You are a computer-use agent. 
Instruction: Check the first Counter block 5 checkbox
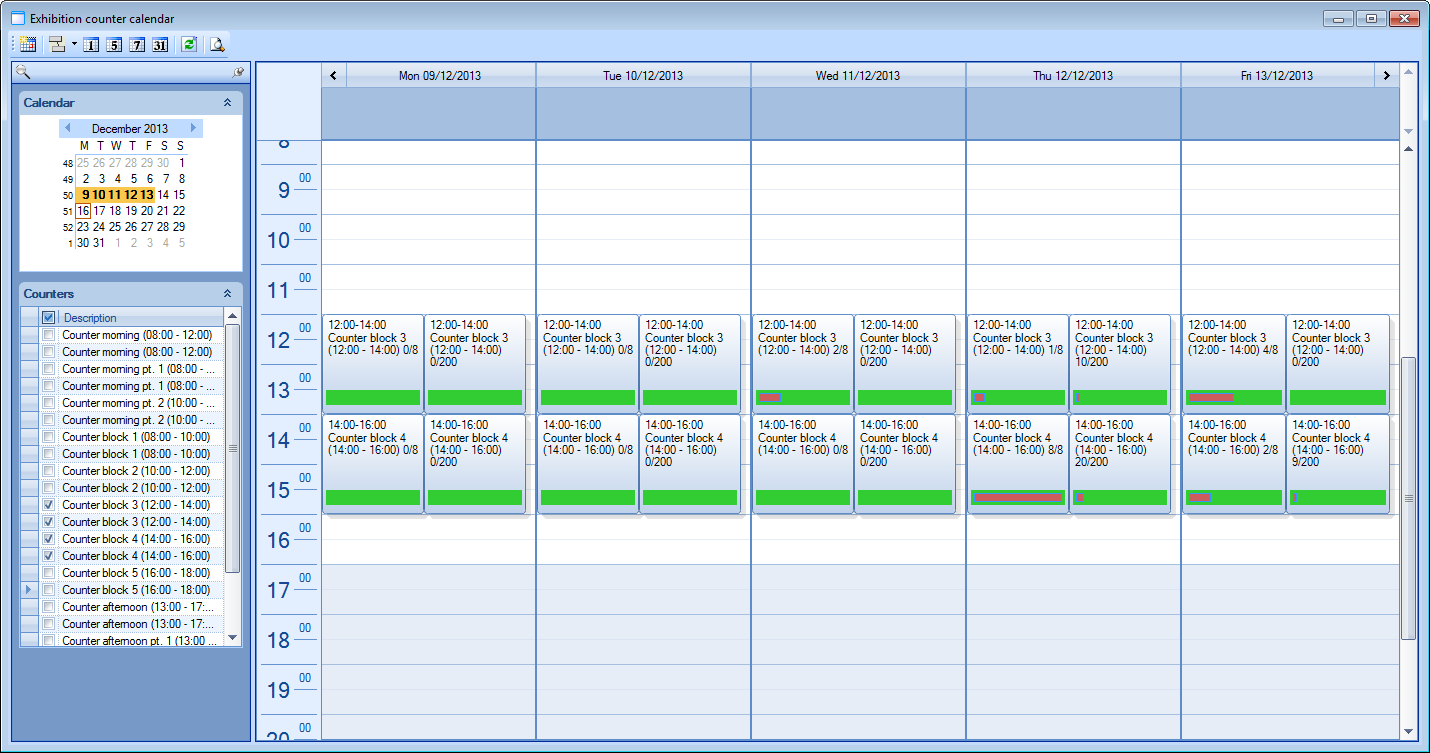pos(48,573)
